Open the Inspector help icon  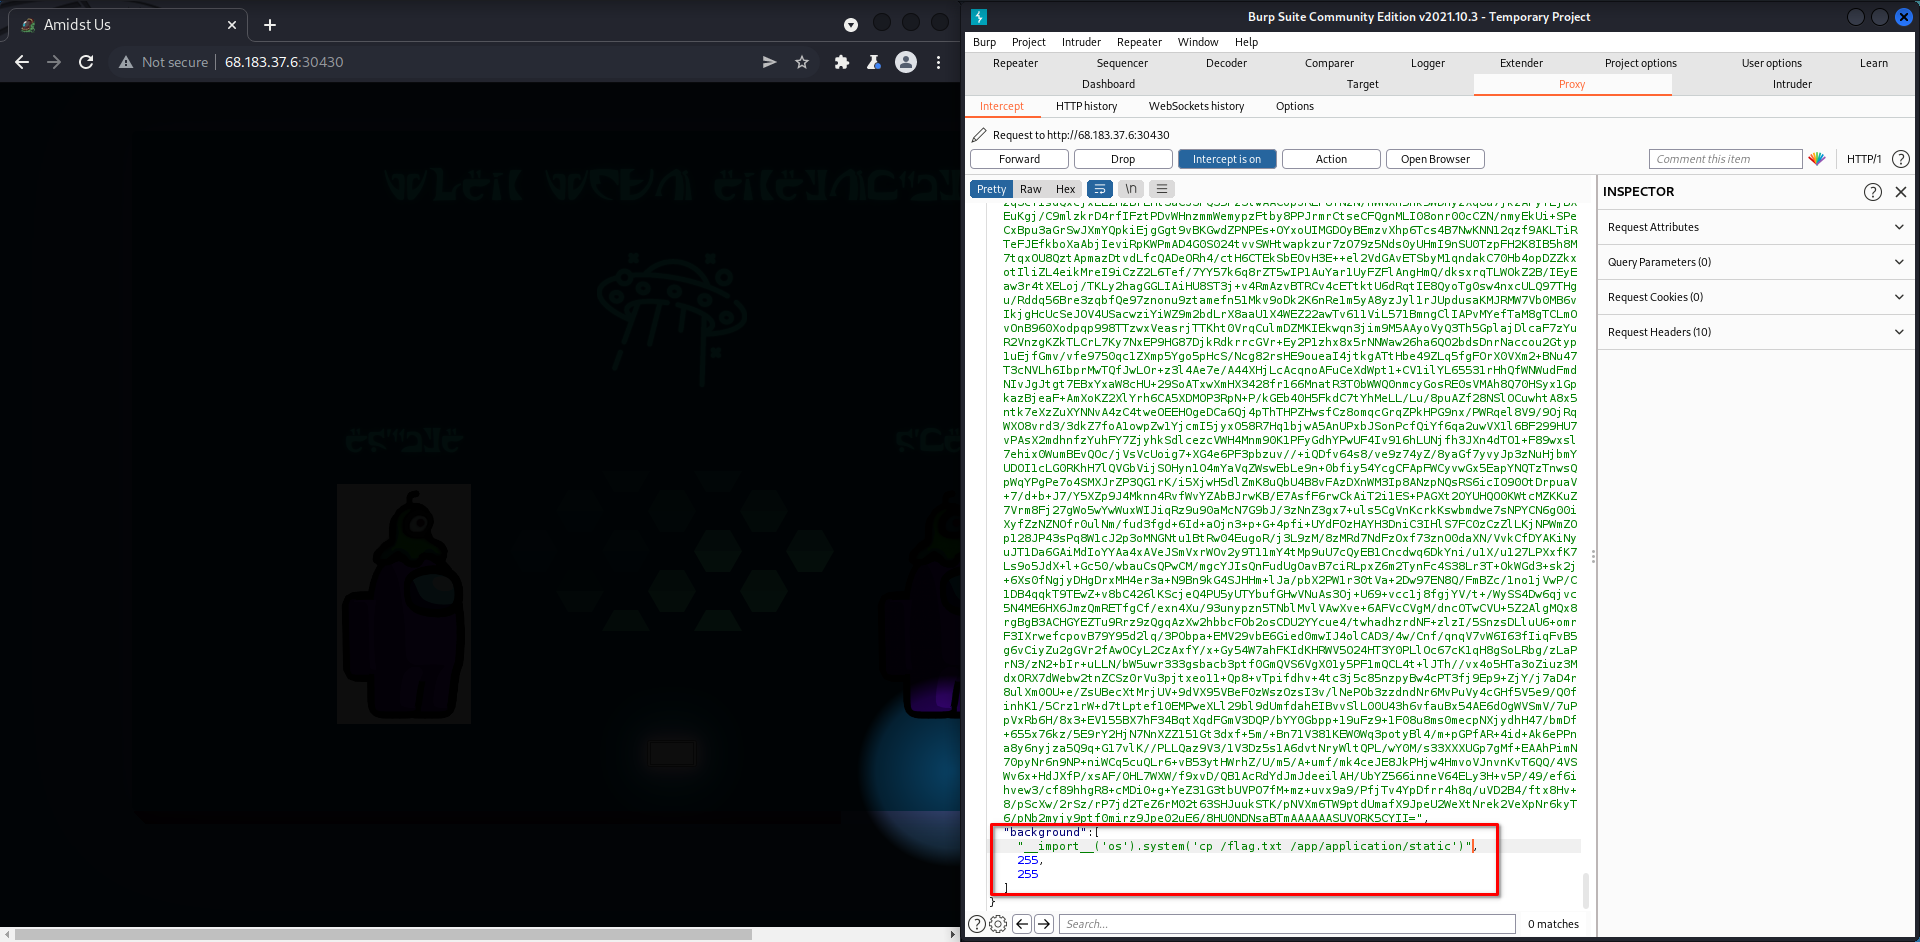pos(1873,192)
